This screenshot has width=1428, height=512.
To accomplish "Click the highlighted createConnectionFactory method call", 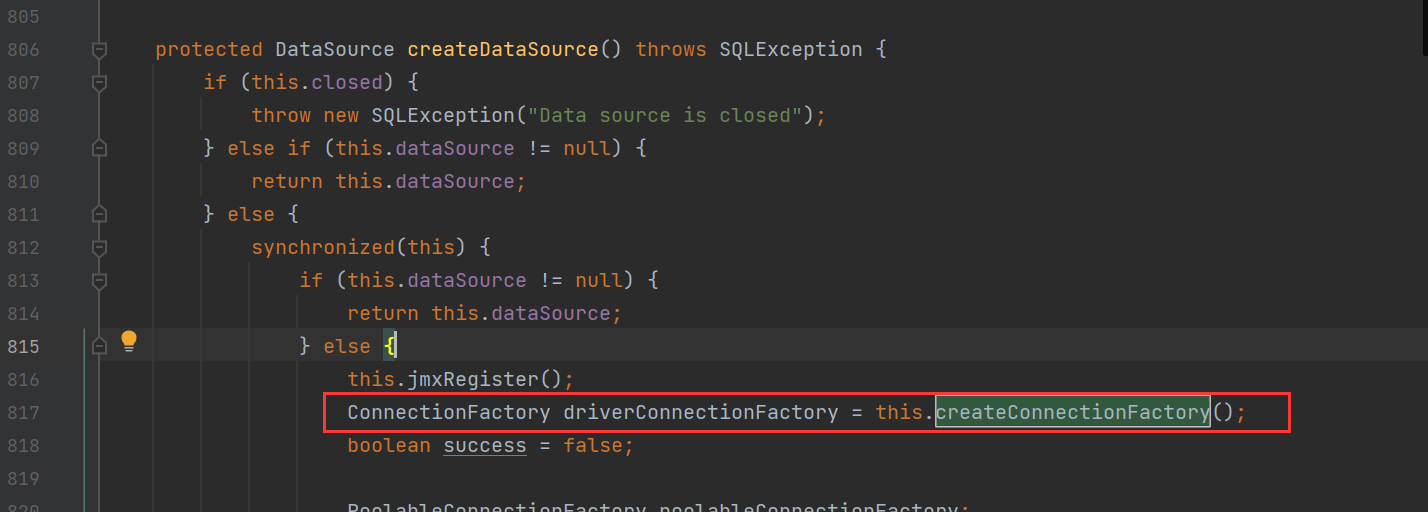I will 1072,412.
